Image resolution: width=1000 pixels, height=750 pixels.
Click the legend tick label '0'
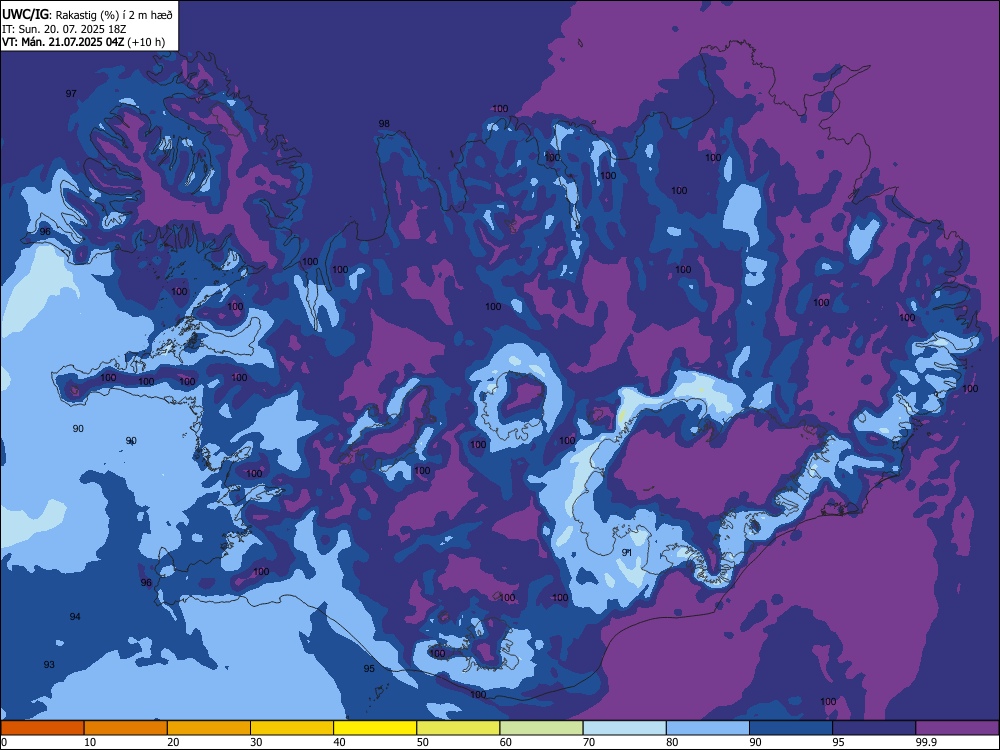4,742
